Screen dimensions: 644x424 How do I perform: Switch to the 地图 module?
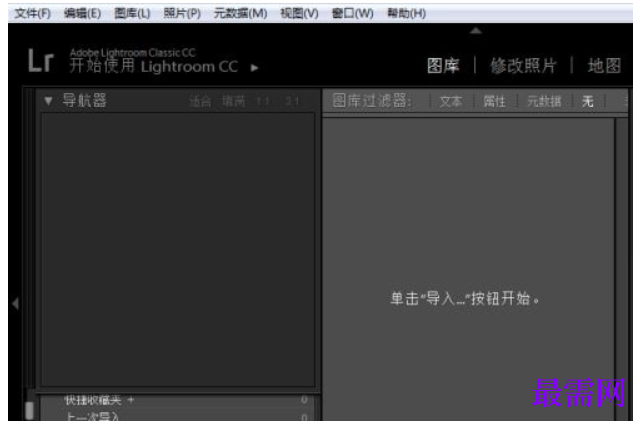(604, 66)
